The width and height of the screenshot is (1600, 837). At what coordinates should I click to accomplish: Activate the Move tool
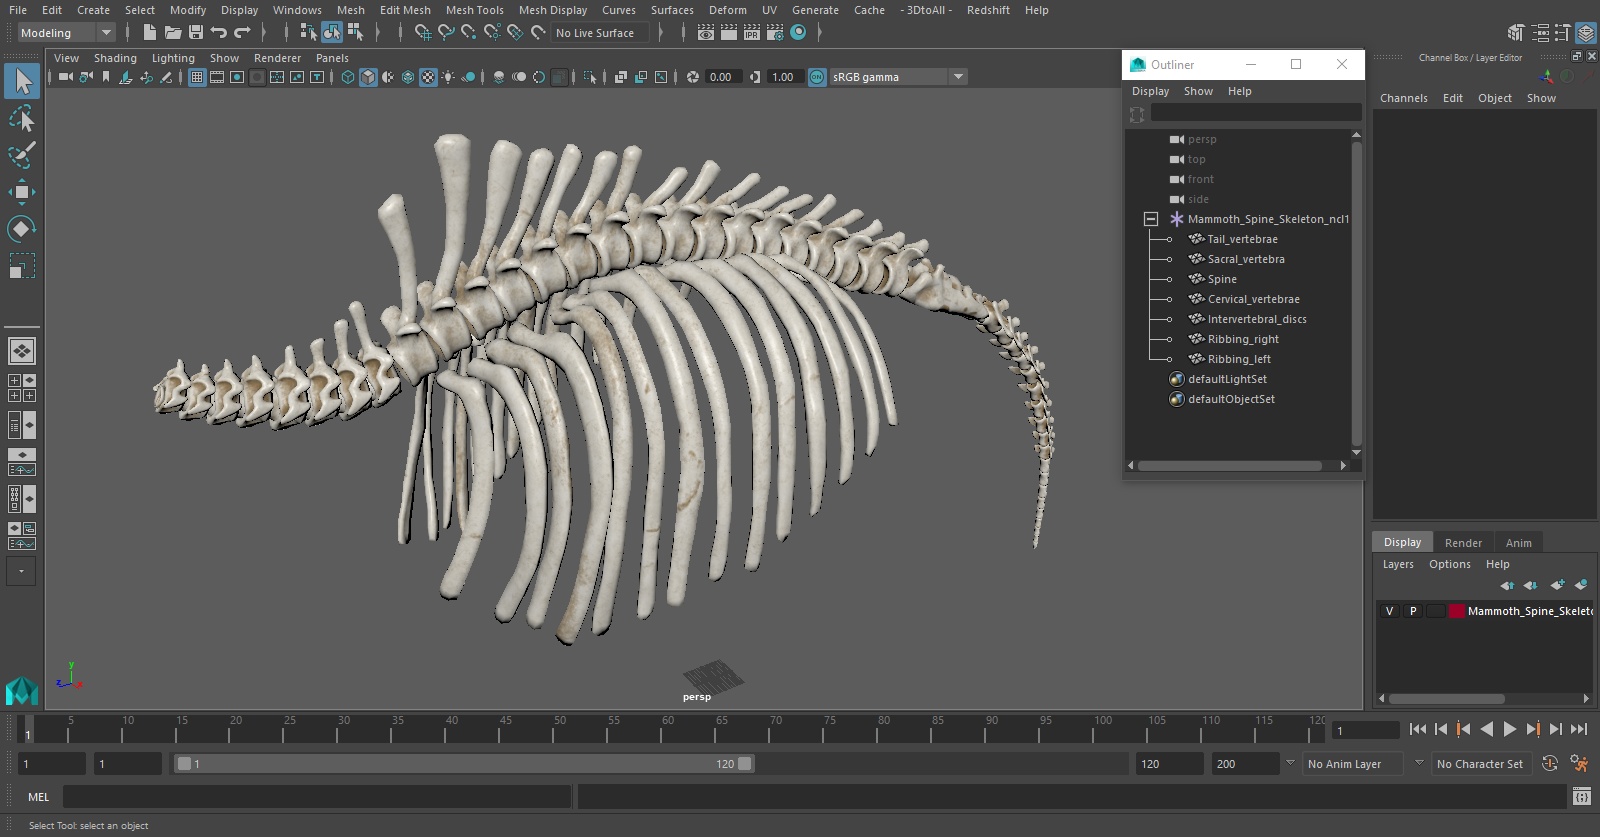pos(22,192)
